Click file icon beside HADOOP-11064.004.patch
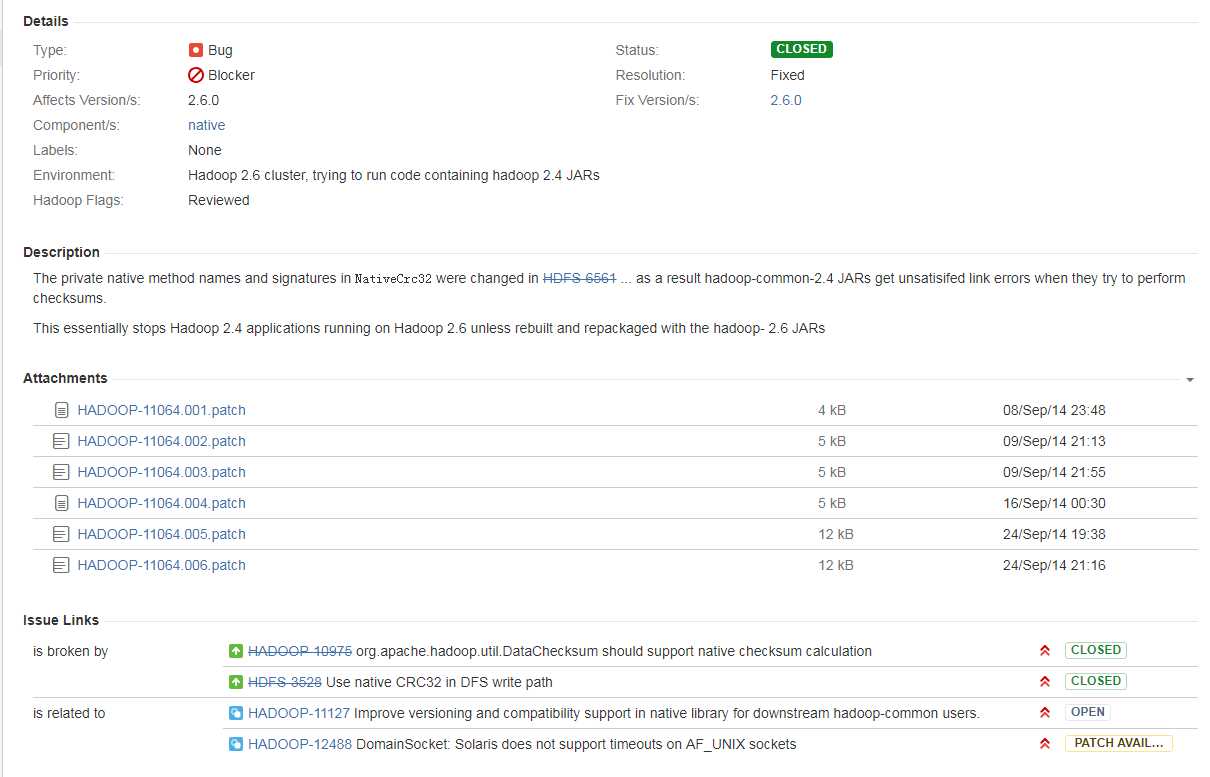Screen dimensions: 1210x777 pyautogui.click(x=61, y=503)
